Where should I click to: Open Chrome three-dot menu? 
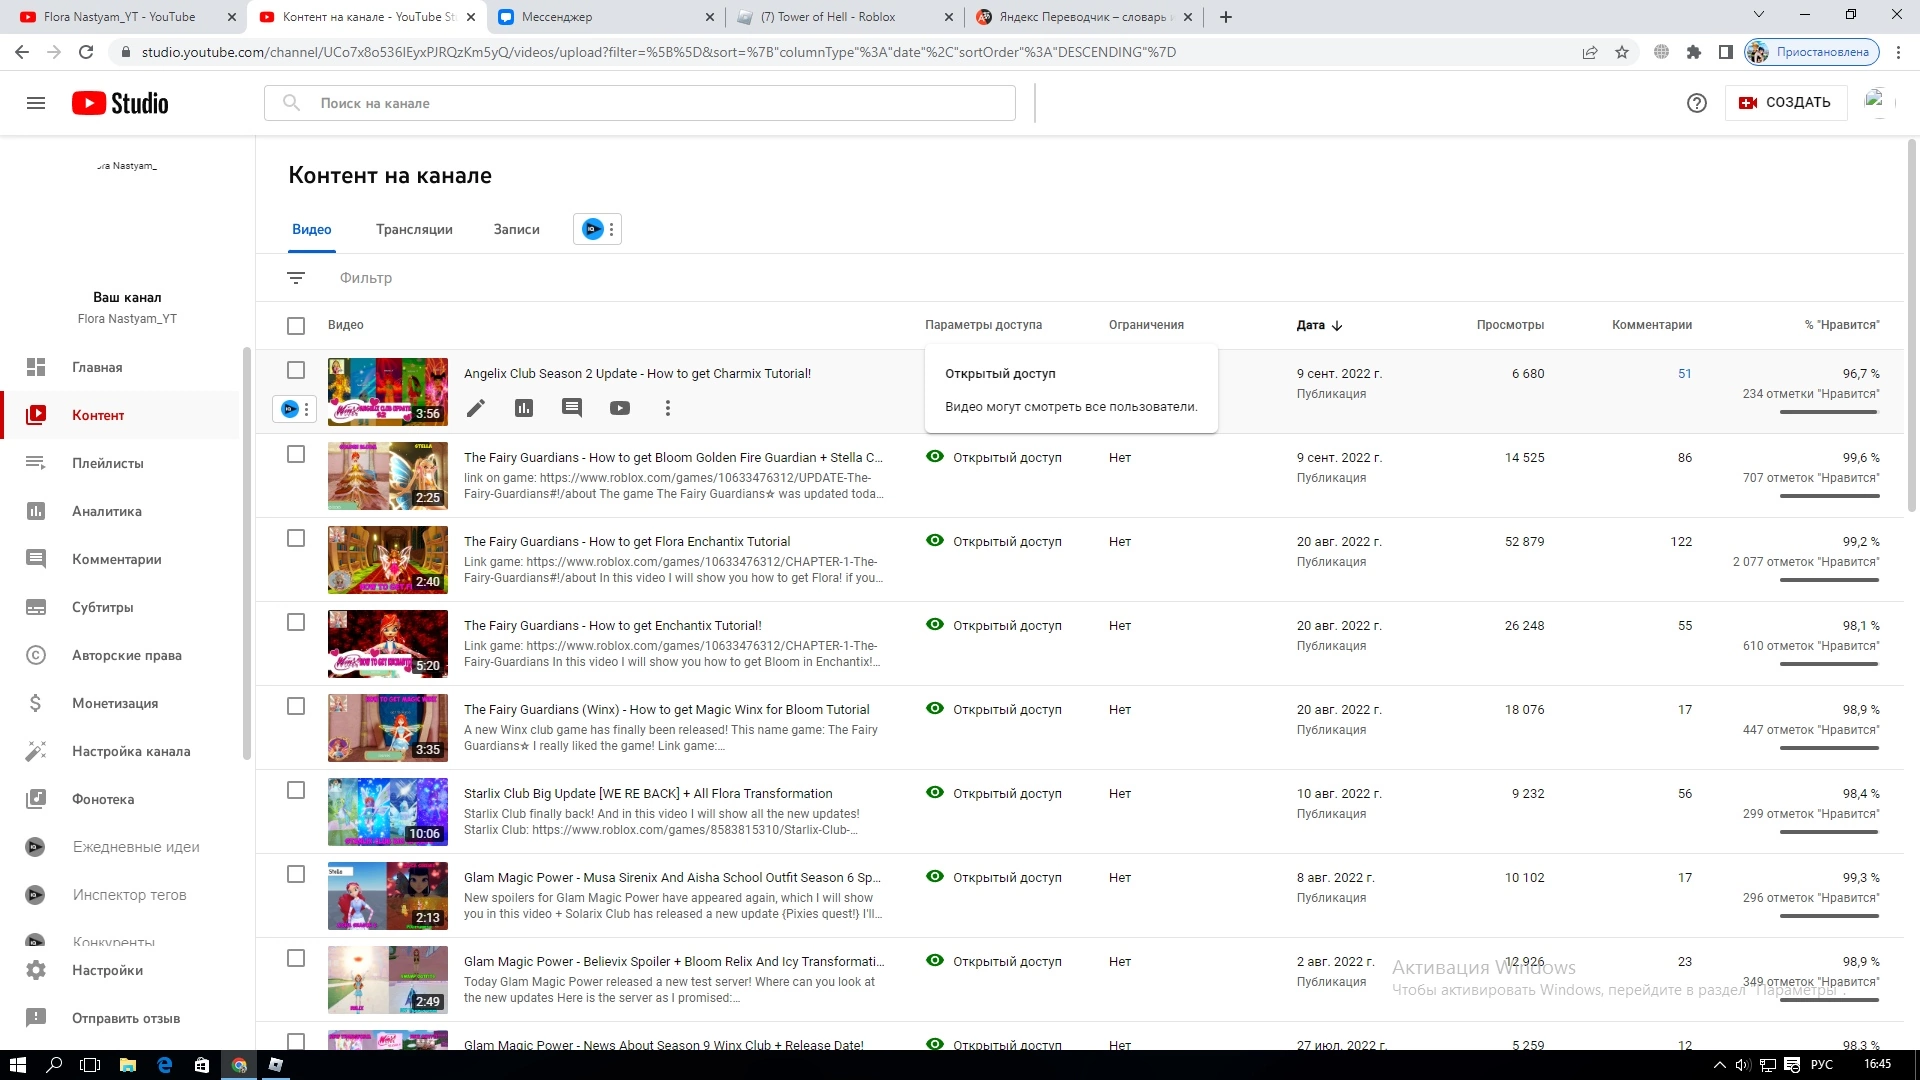click(1900, 52)
